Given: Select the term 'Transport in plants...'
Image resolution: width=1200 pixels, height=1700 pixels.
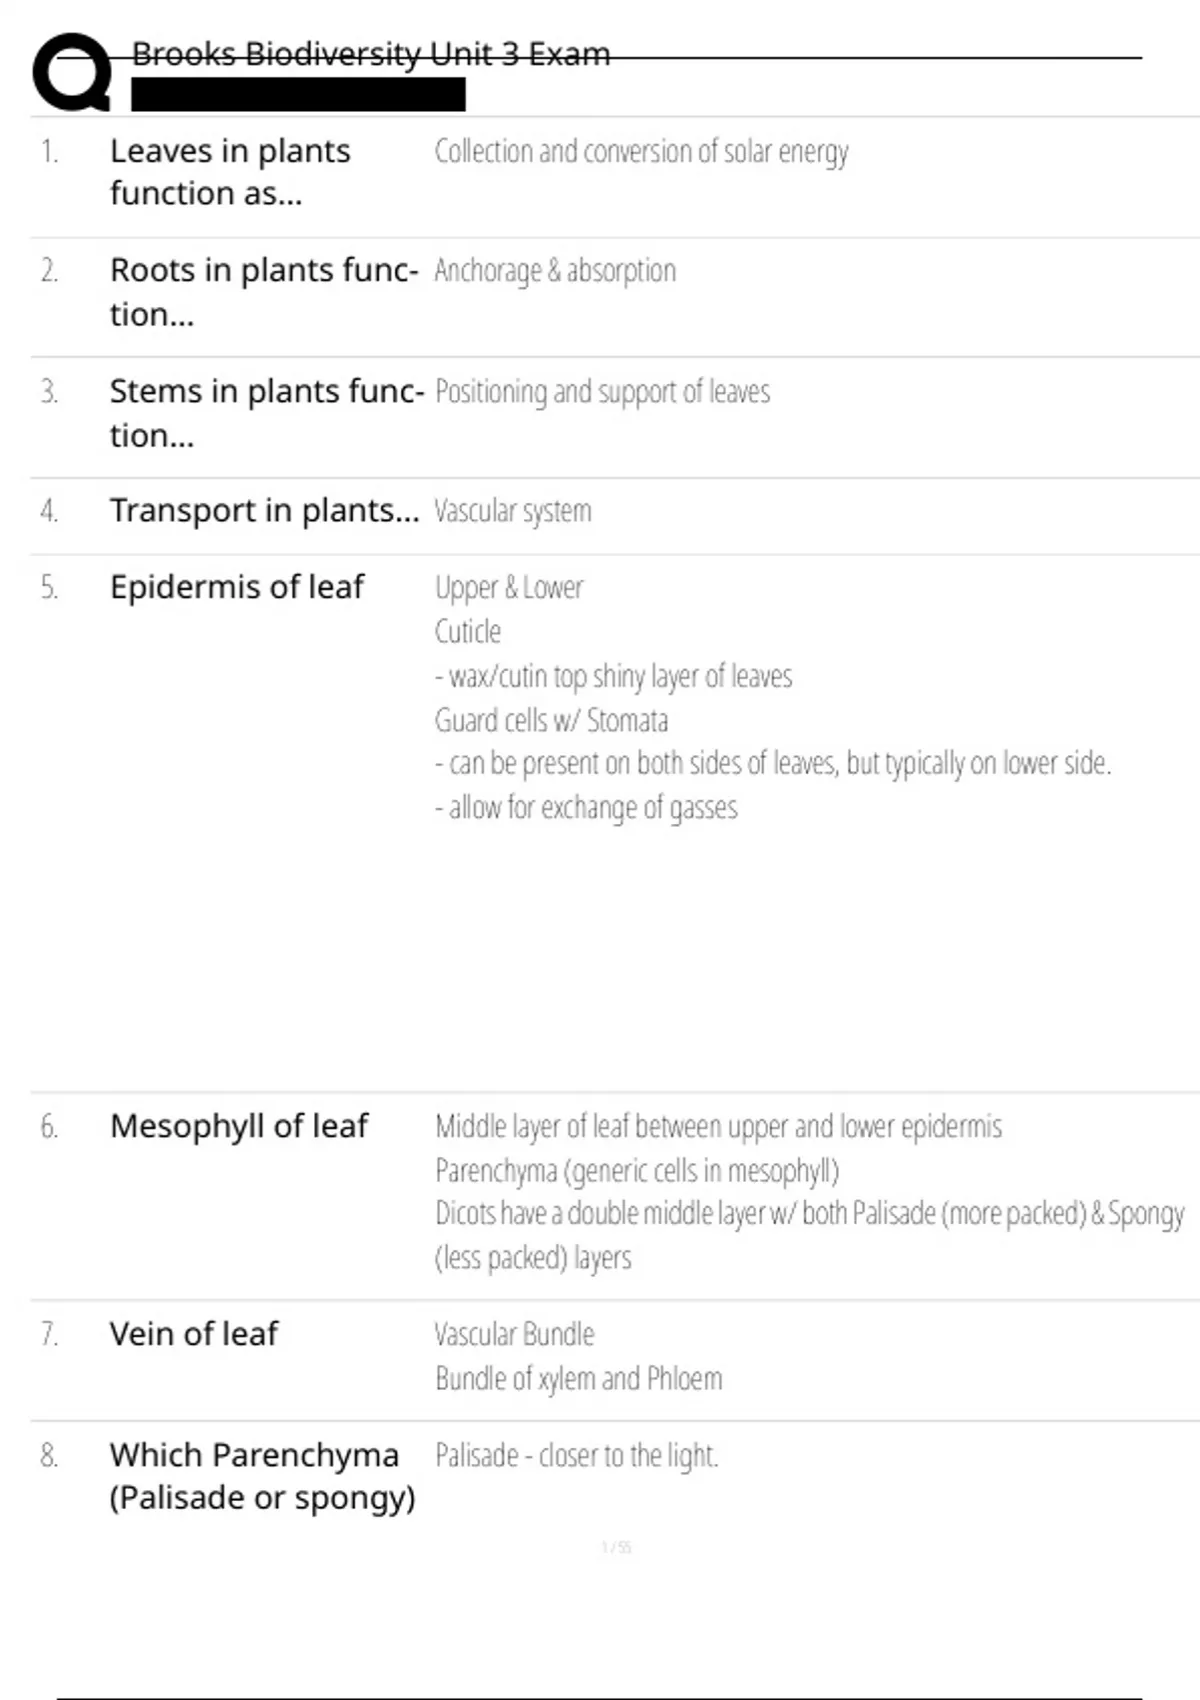Looking at the screenshot, I should 264,511.
